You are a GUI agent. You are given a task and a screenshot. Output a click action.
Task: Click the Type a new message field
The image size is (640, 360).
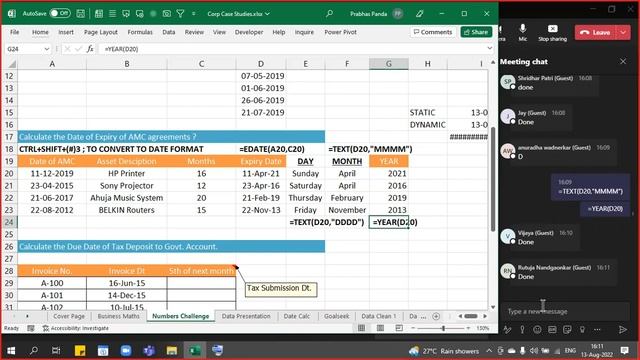point(565,311)
